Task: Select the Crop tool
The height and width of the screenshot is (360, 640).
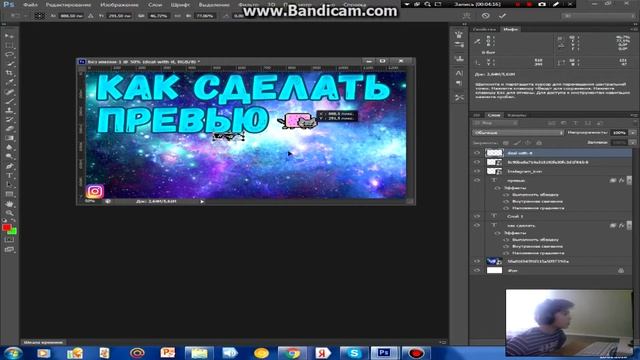Action: pos(9,73)
